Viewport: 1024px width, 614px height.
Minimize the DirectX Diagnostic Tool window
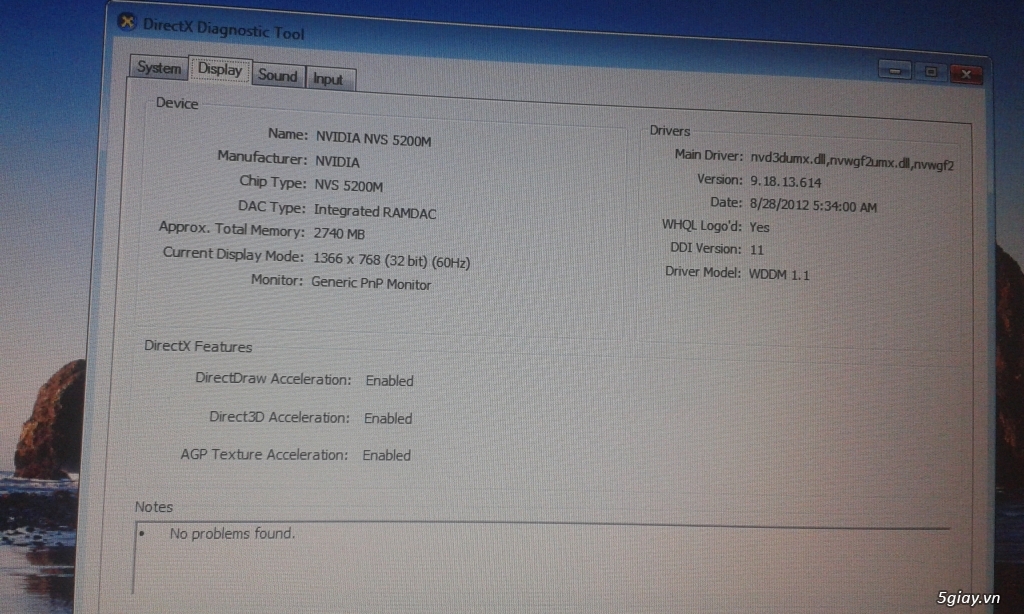point(895,70)
